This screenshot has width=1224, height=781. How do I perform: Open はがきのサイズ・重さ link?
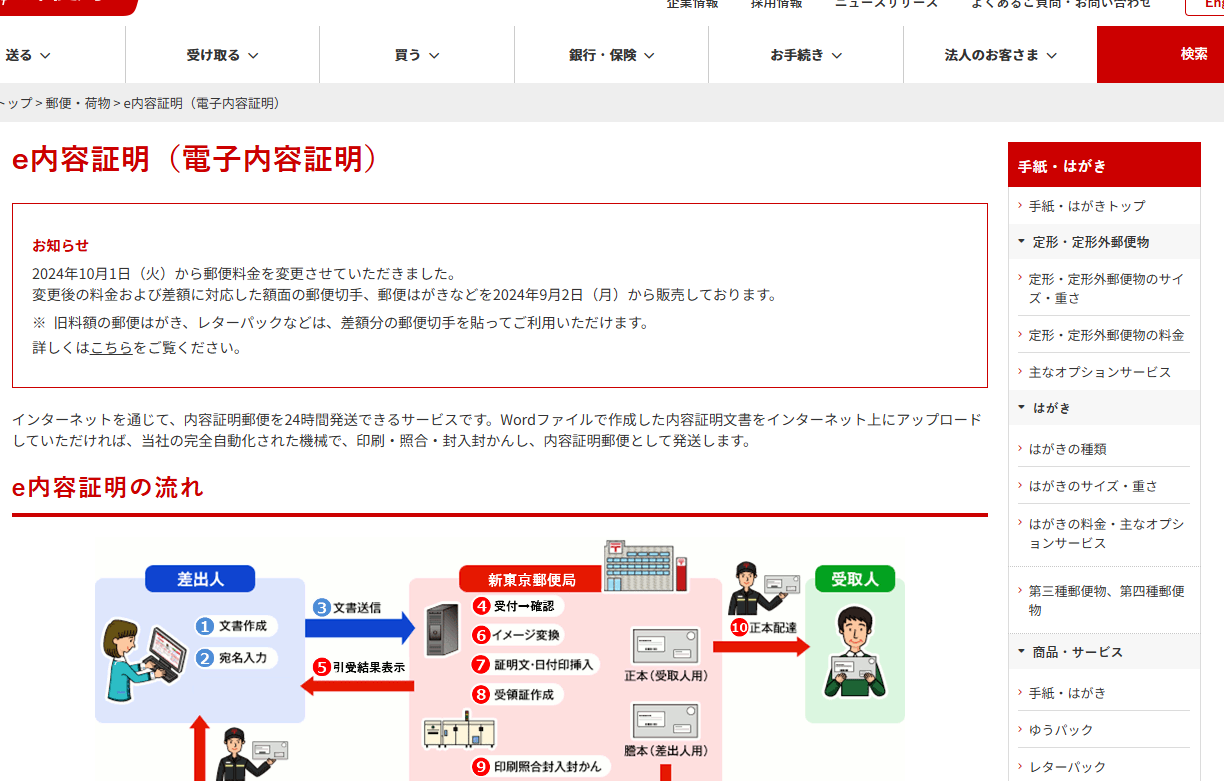pos(1093,486)
